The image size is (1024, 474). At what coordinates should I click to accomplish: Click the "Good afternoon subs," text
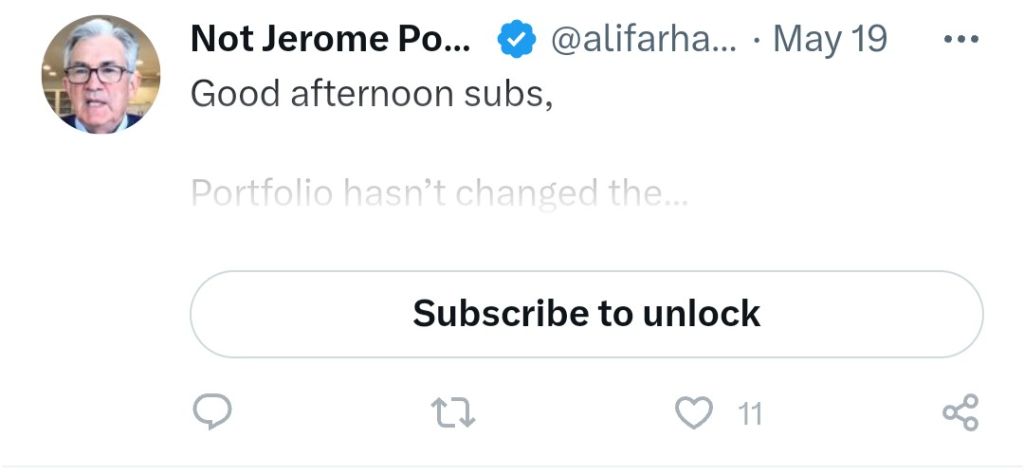(x=371, y=94)
